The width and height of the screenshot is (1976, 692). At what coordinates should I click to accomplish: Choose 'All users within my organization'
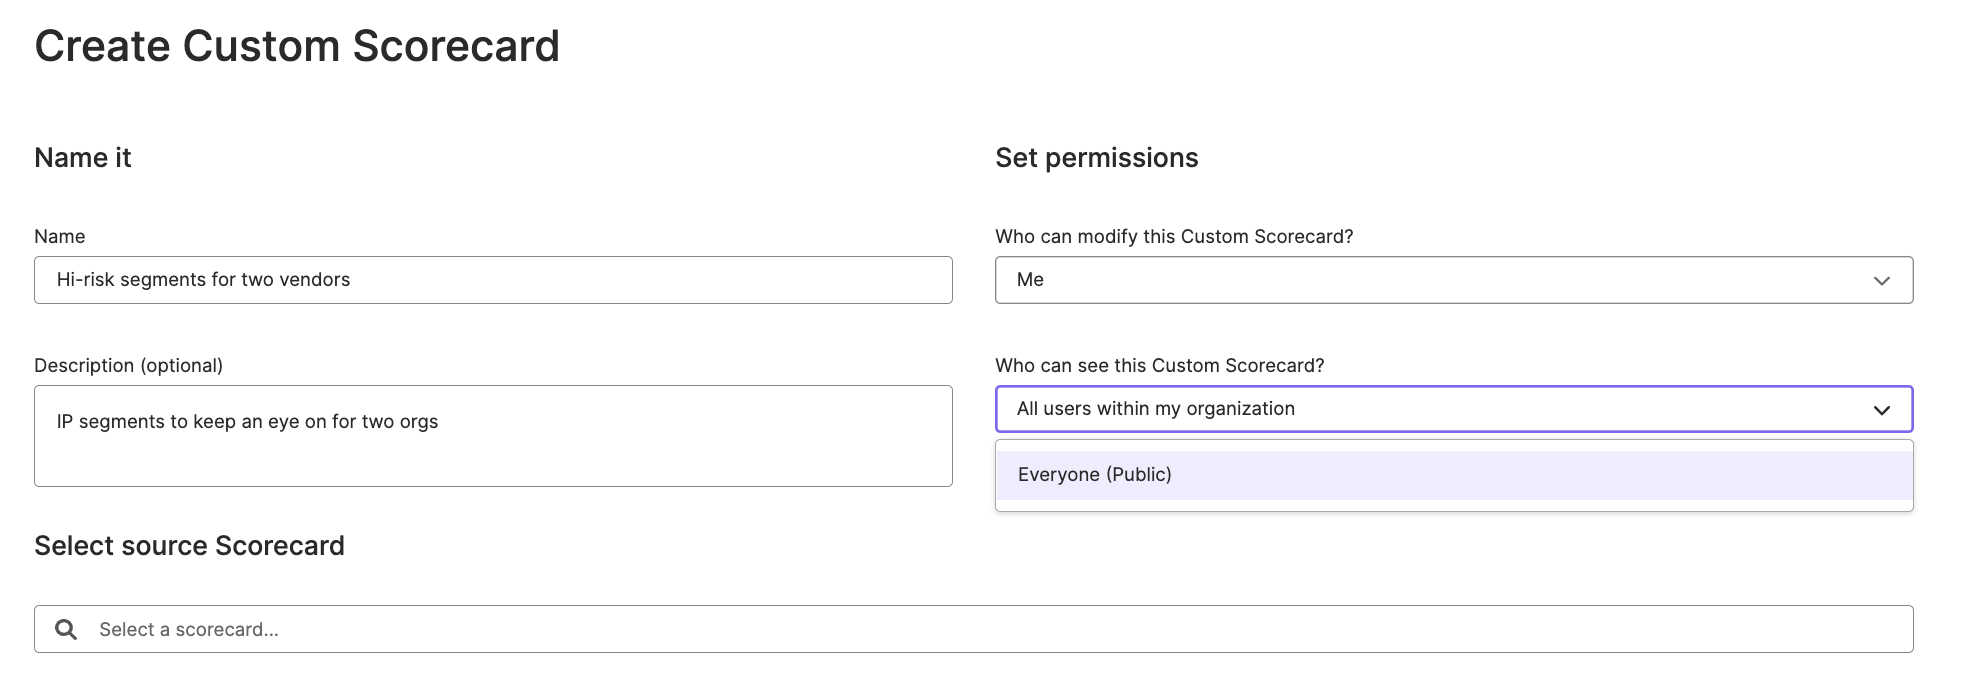(1156, 408)
